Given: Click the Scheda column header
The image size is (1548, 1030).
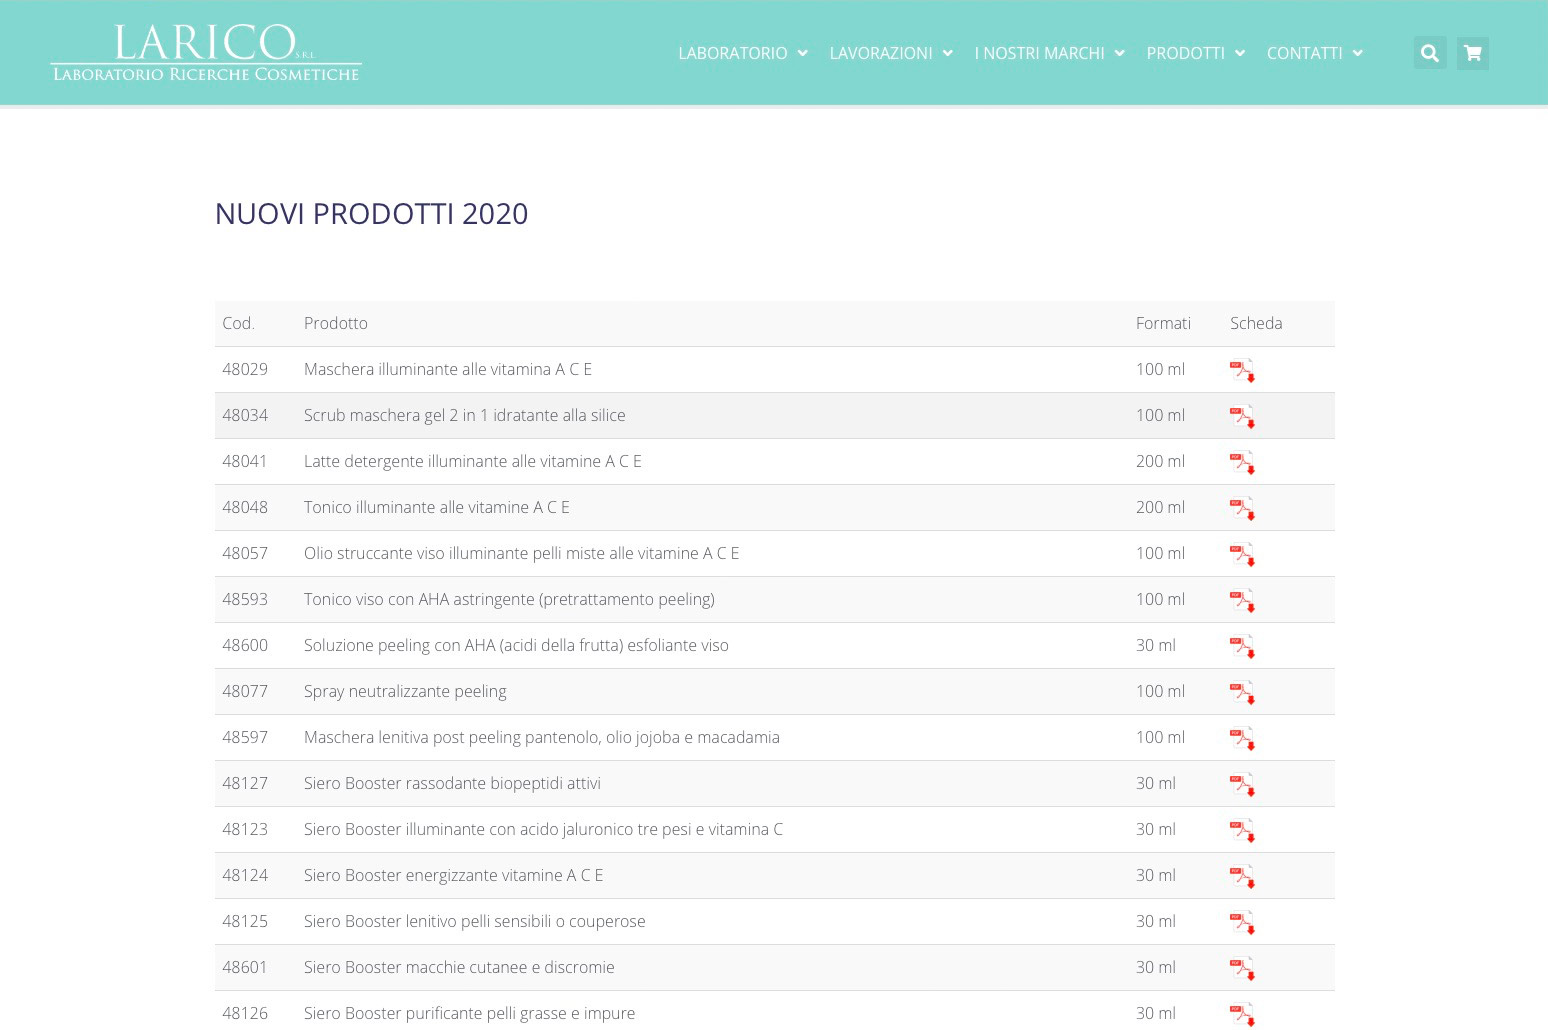Looking at the screenshot, I should (1256, 323).
